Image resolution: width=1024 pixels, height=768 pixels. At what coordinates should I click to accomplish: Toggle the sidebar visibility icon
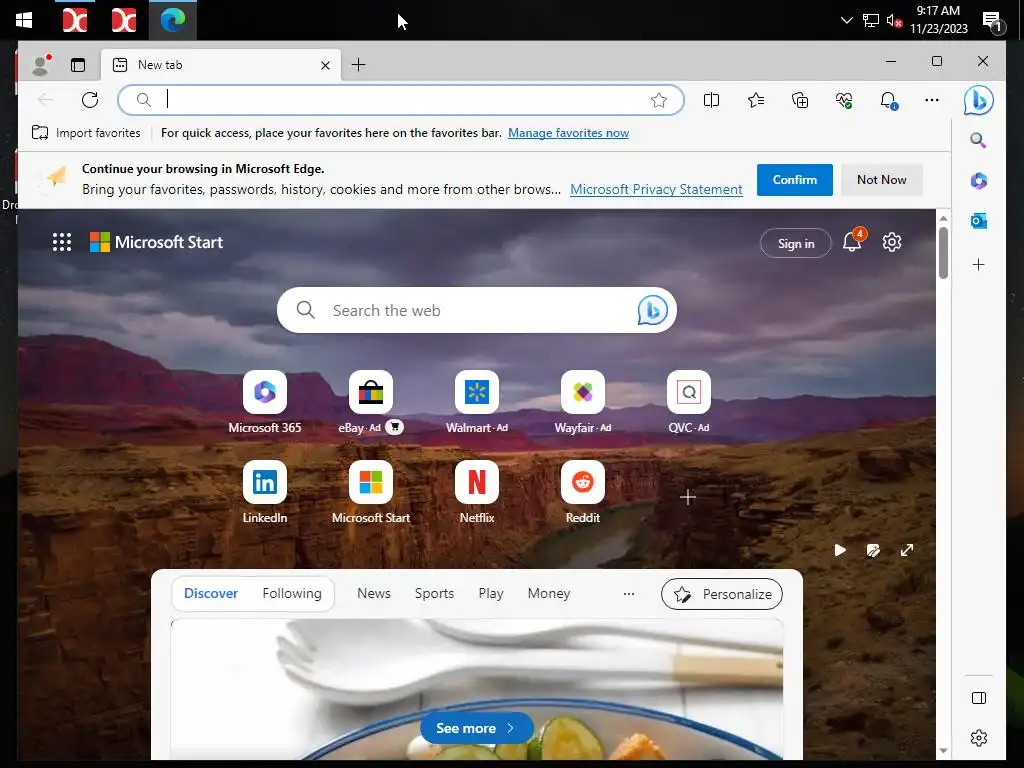978,698
